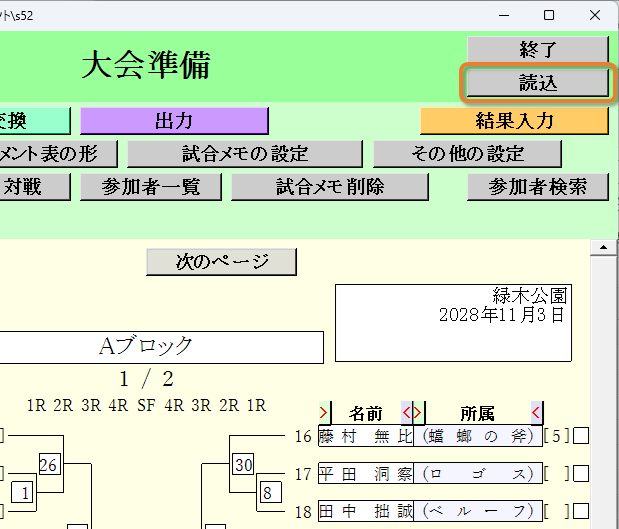This screenshot has width=619, height=529.
Task: Open その他の設定
Action: [467, 154]
